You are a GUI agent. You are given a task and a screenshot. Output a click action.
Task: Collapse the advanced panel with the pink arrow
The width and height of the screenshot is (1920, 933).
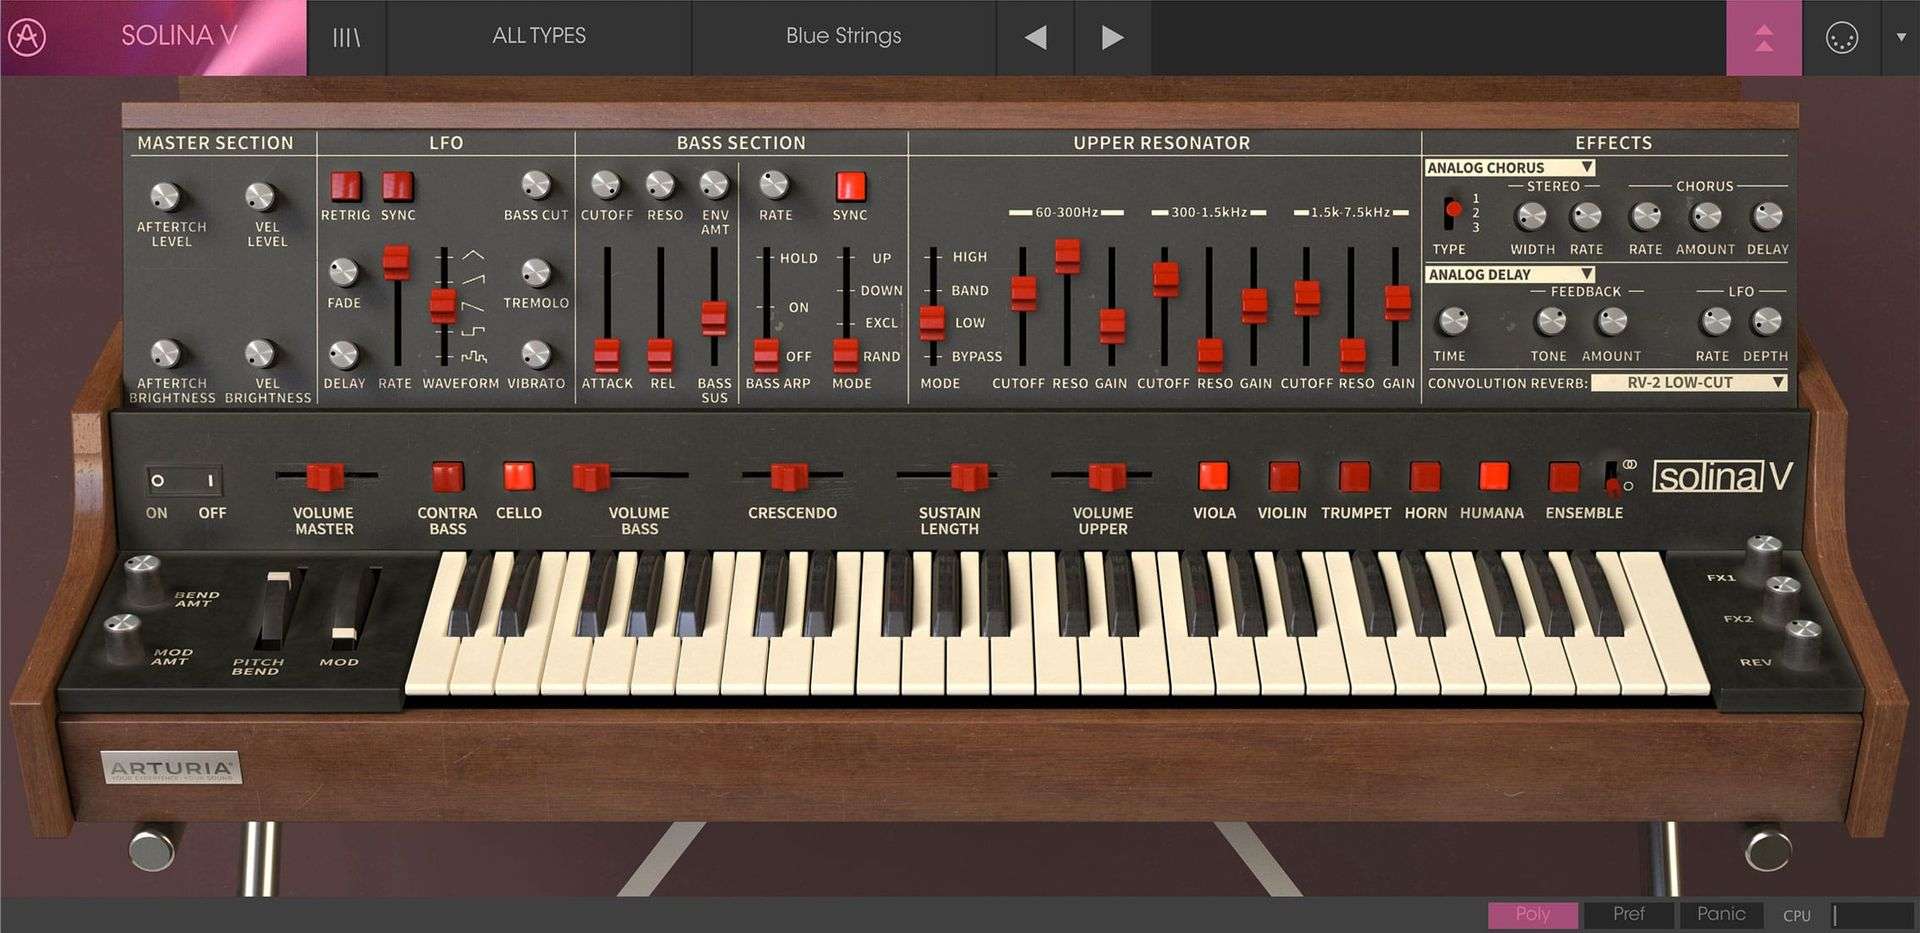coord(1766,36)
